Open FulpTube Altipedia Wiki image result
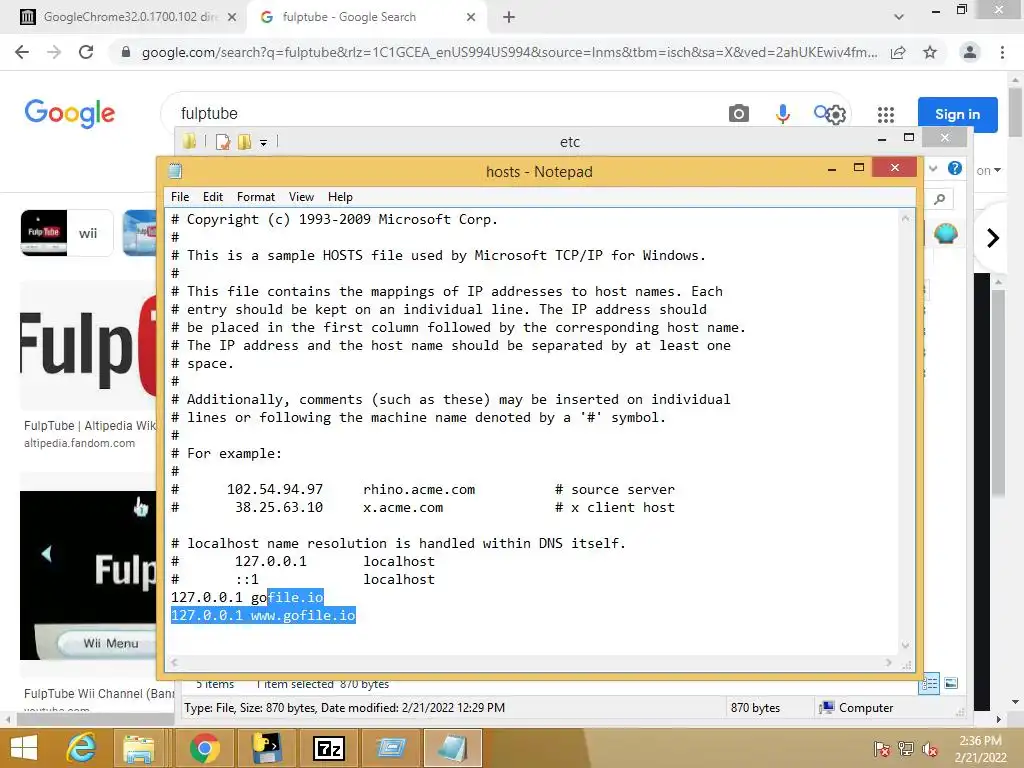The height and width of the screenshot is (768, 1024). pos(88,346)
